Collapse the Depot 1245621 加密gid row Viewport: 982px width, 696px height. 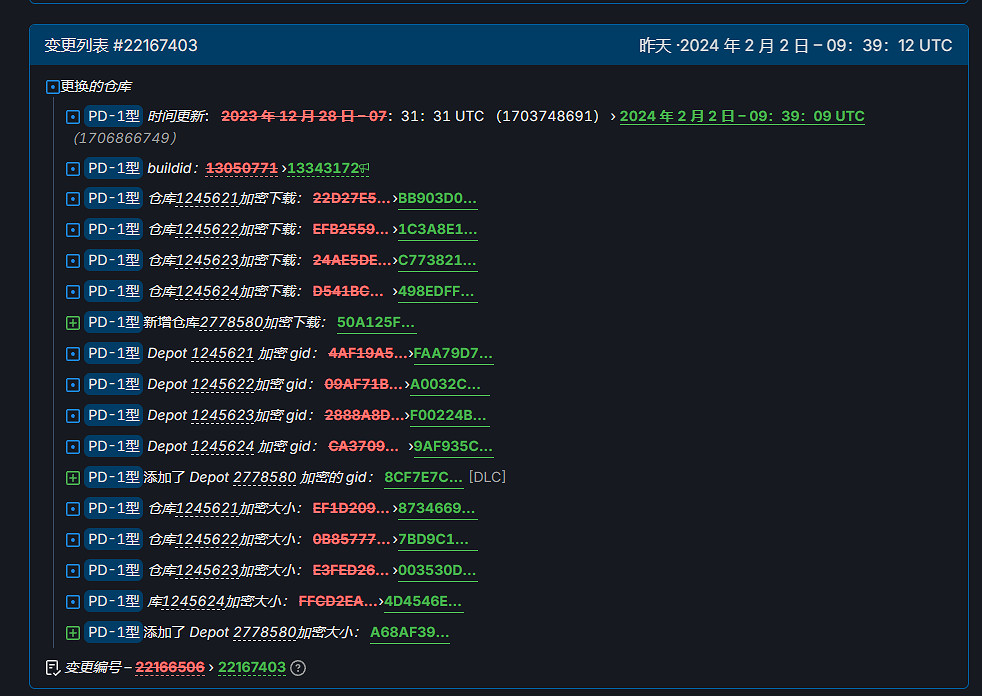[x=71, y=353]
